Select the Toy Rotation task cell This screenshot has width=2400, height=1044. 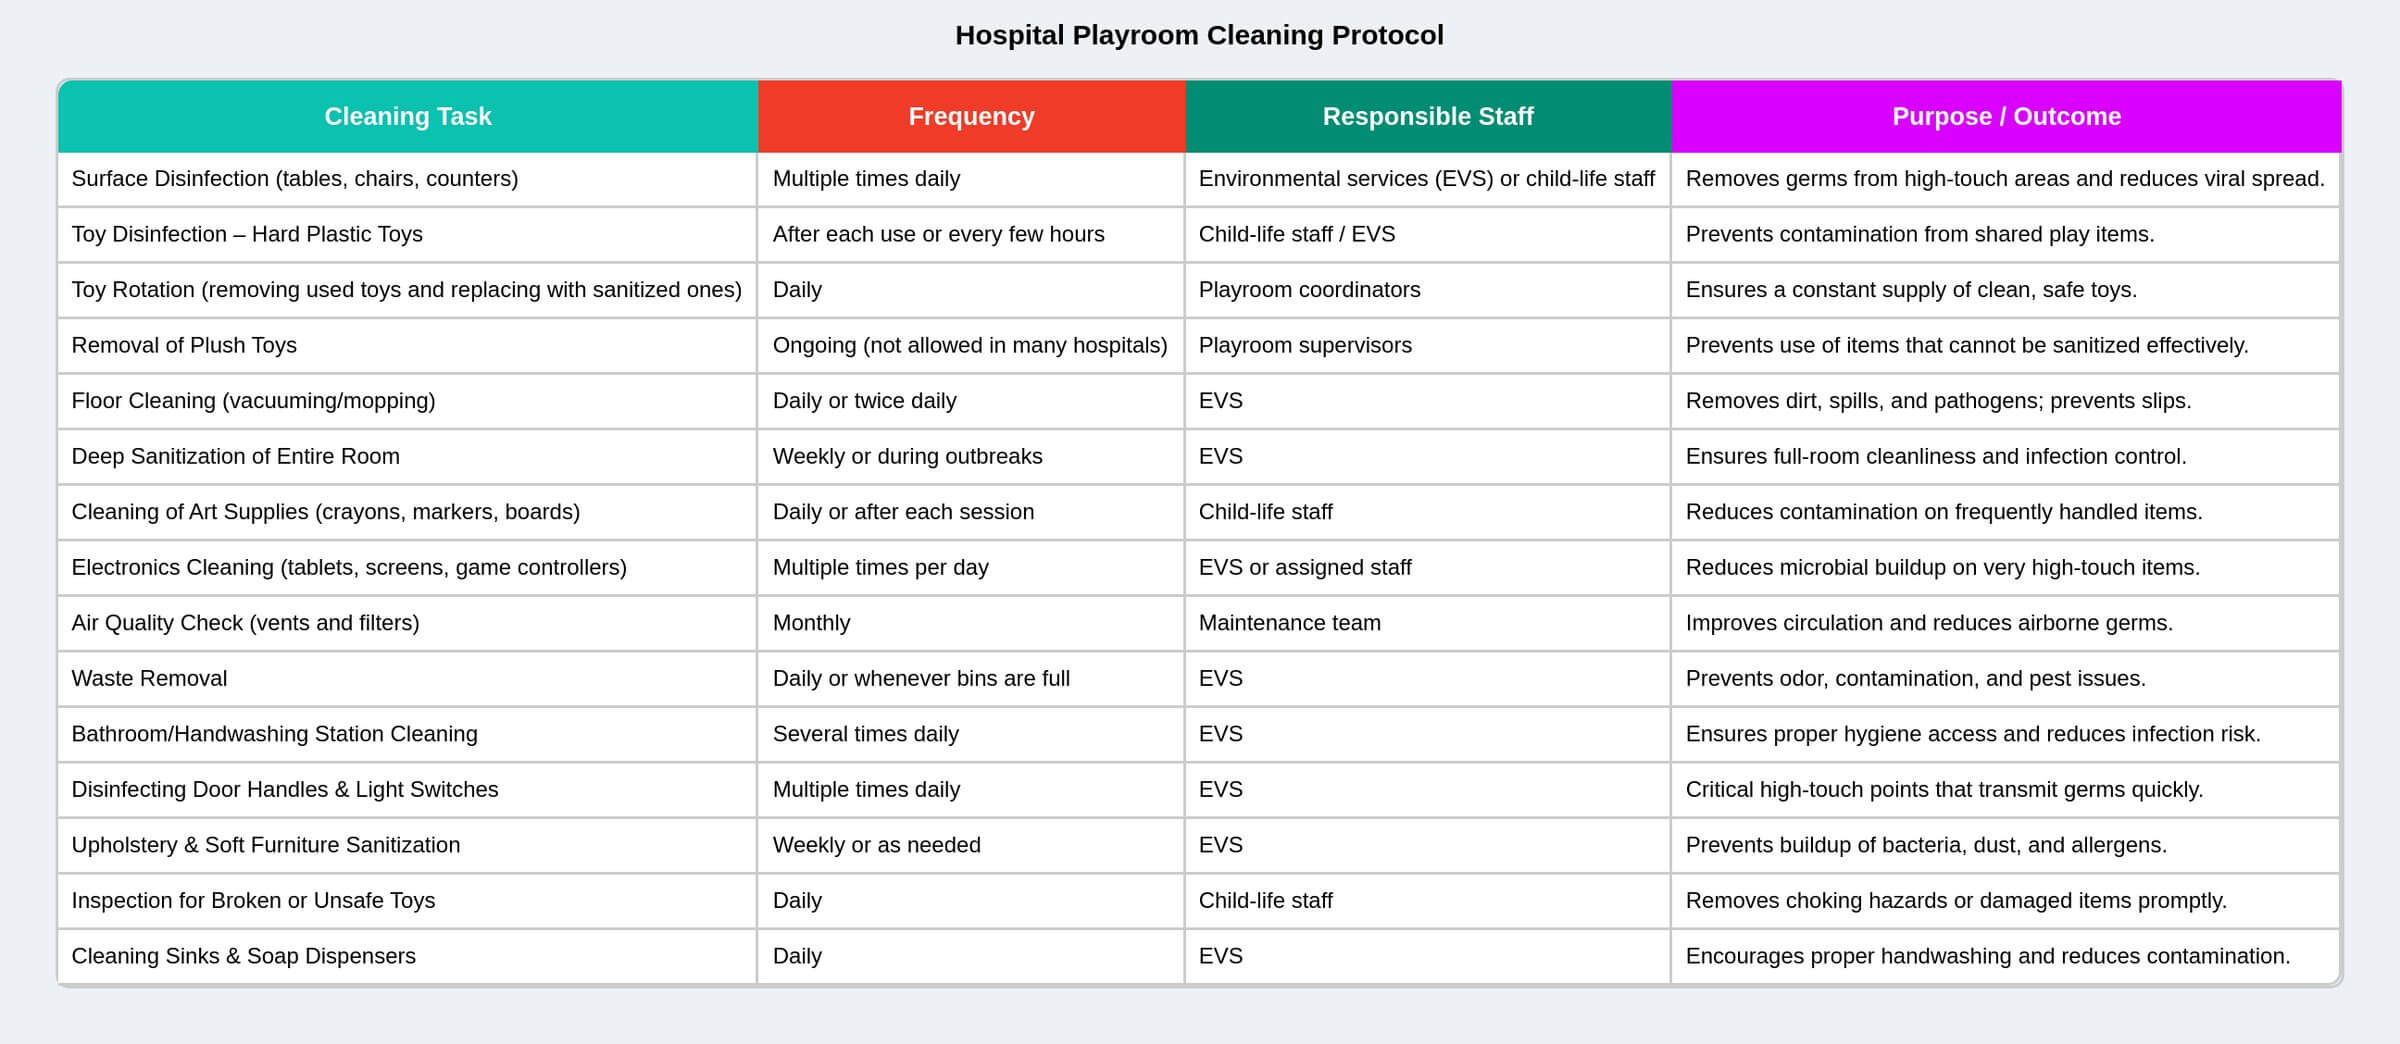406,290
